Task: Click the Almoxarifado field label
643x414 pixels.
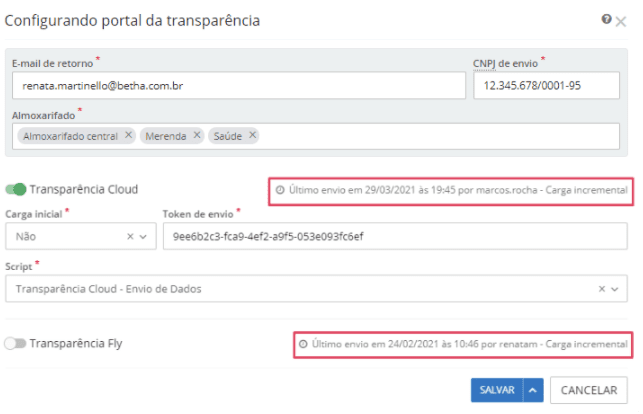Action: (43, 116)
